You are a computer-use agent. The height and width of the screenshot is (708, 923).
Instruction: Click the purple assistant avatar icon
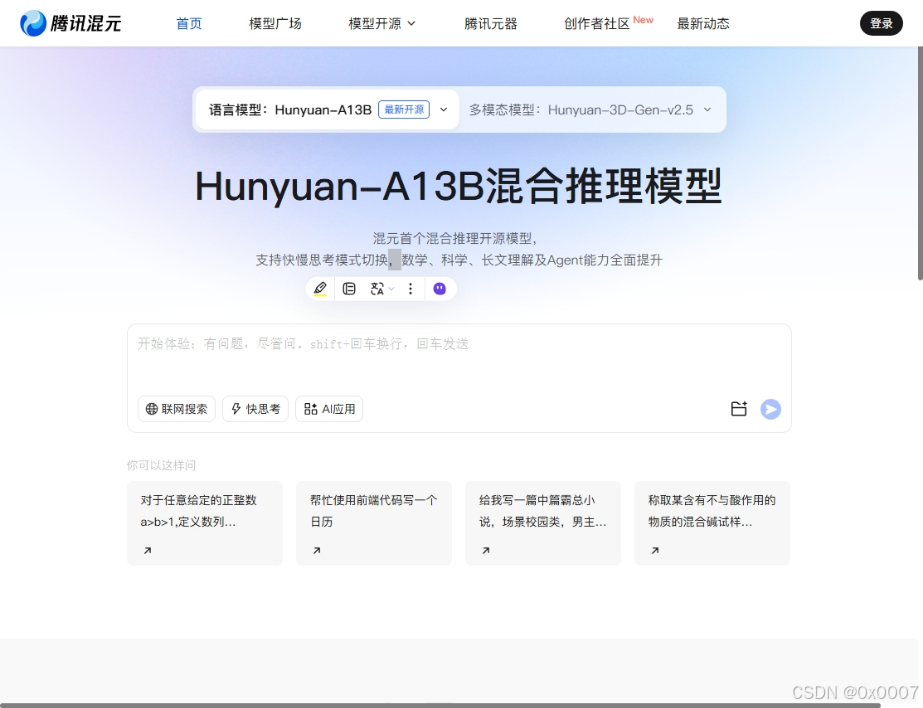click(440, 289)
